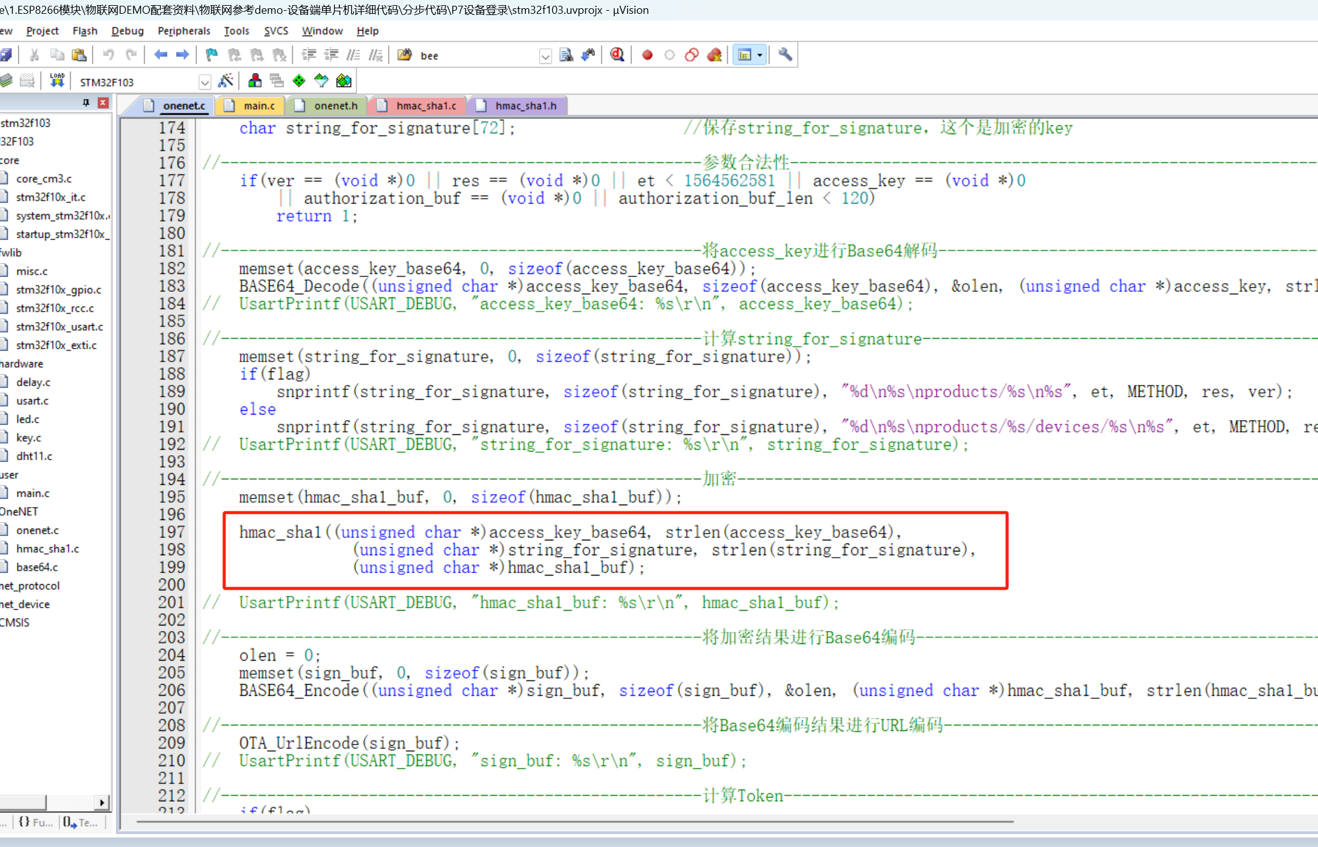The width and height of the screenshot is (1318, 847).
Task: Disable all breakpoints in the toolbar
Action: pos(691,55)
